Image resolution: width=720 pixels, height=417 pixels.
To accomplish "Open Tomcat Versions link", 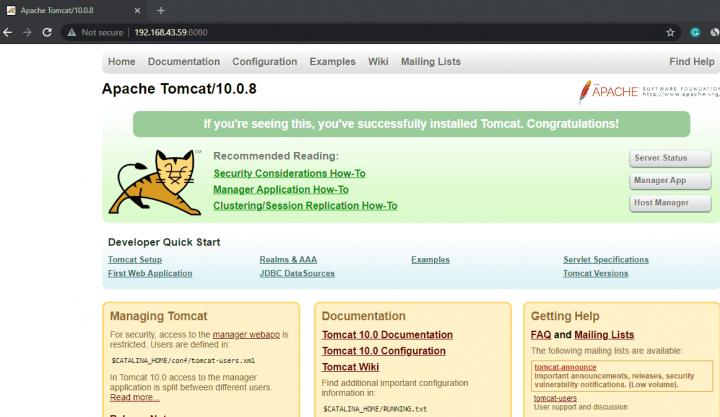I will [x=596, y=273].
